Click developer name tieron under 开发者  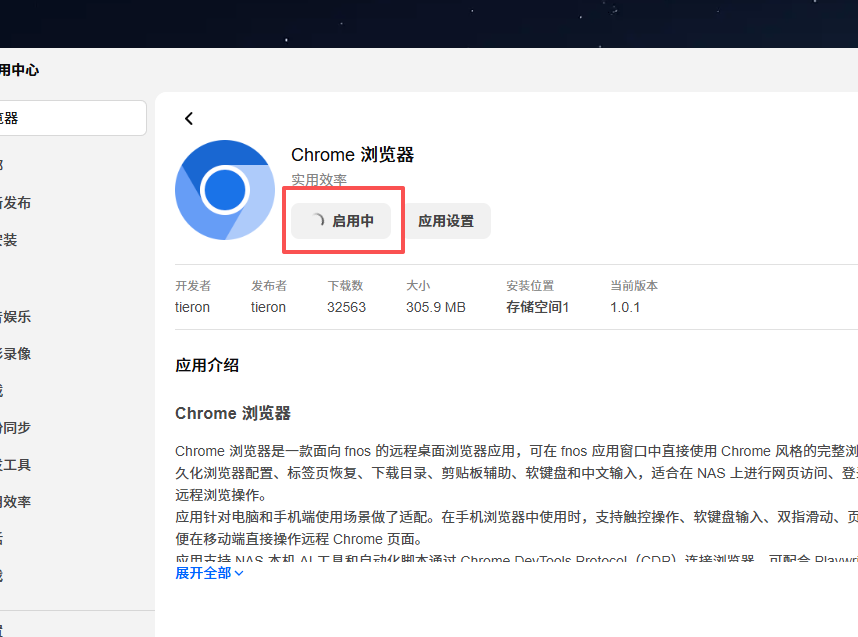[x=192, y=307]
